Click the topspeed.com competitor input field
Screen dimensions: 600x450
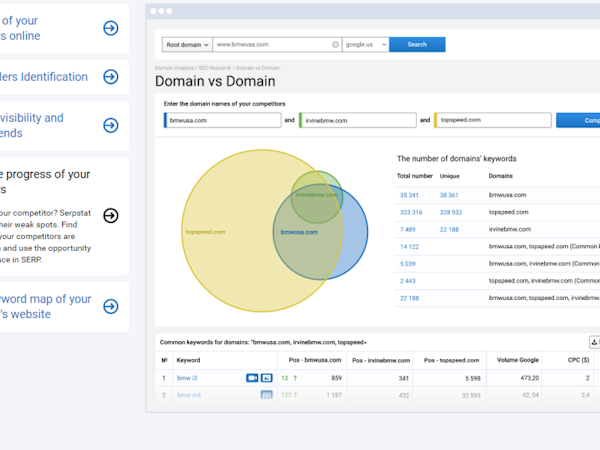[492, 120]
